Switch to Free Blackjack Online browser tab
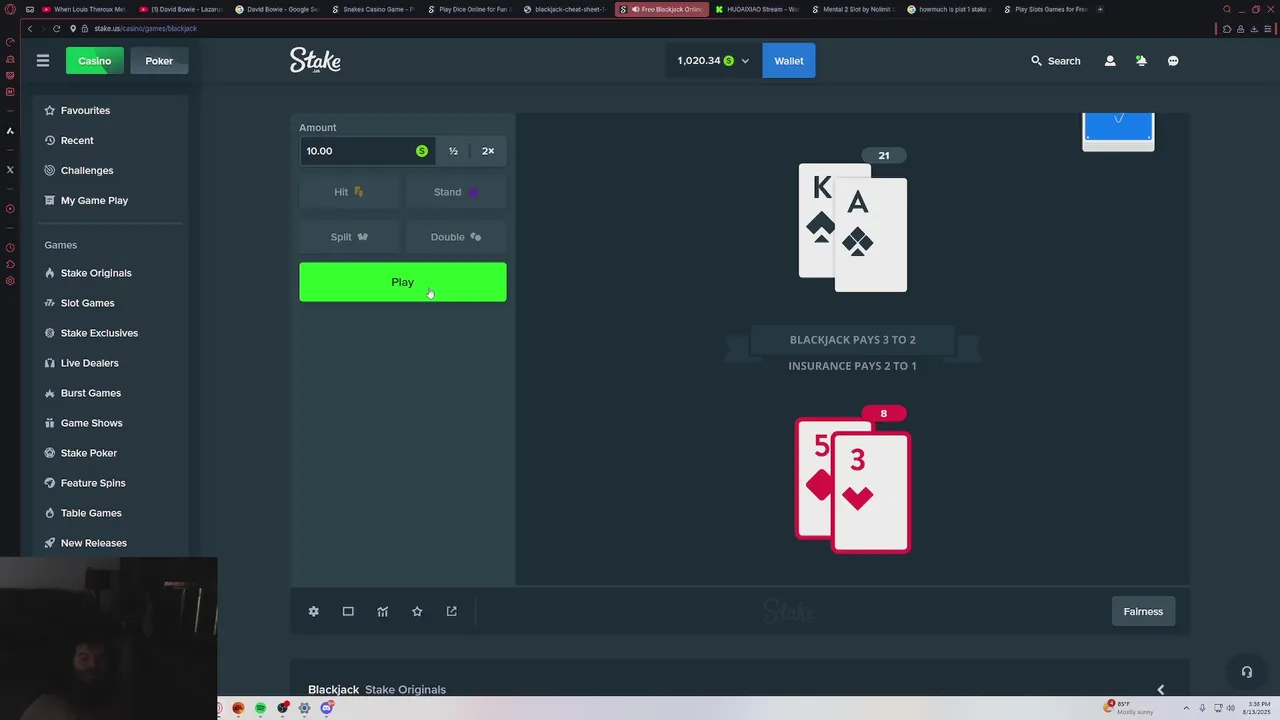 pyautogui.click(x=662, y=9)
